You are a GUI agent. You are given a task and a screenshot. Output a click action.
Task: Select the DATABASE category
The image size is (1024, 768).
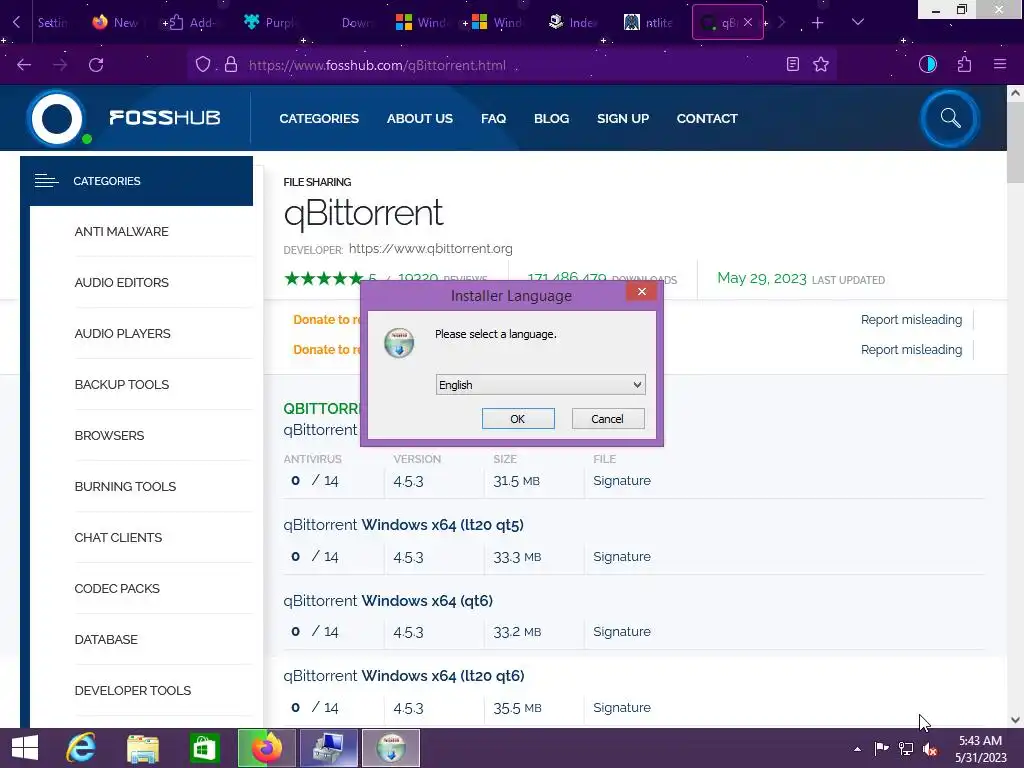tap(106, 639)
